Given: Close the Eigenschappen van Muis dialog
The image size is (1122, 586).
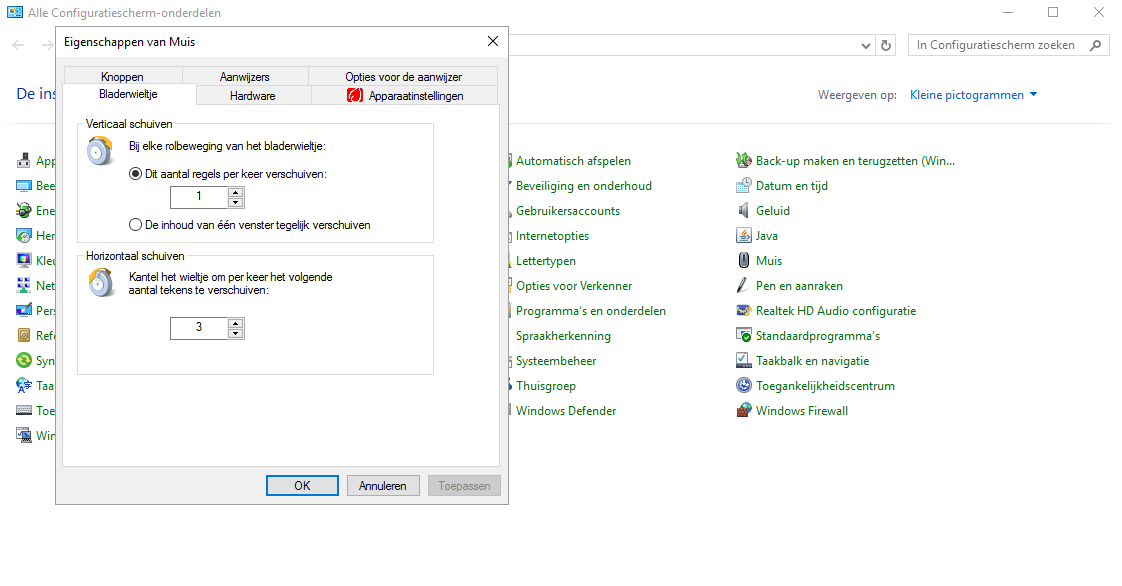Looking at the screenshot, I should (x=493, y=41).
